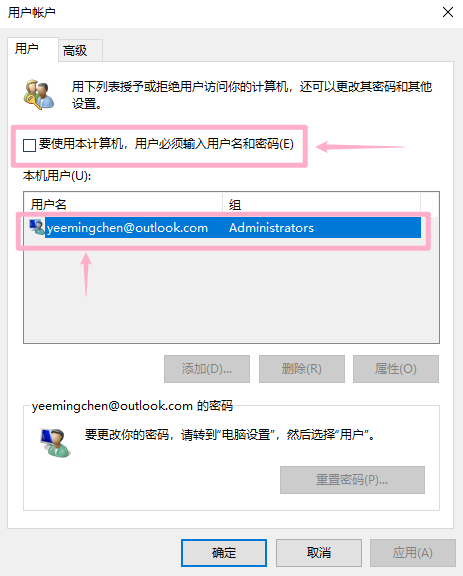Viewport: 463px width, 576px height.
Task: Confirm with the 确定 button
Action: (224, 553)
